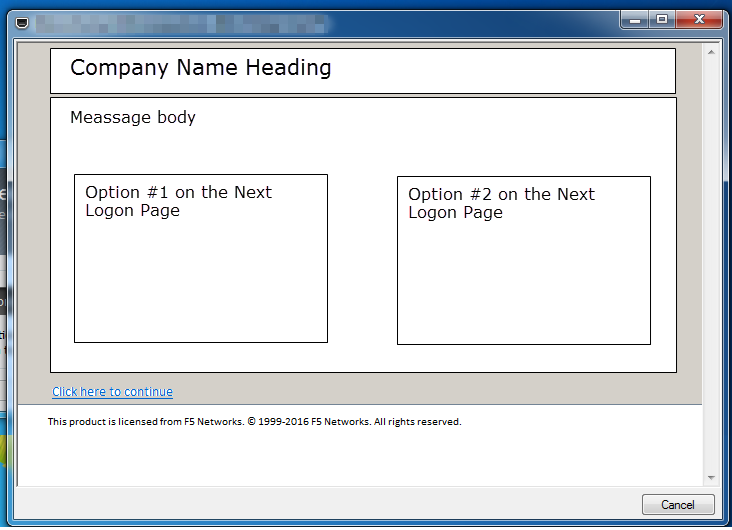Click the app icon in the title bar

[22, 22]
